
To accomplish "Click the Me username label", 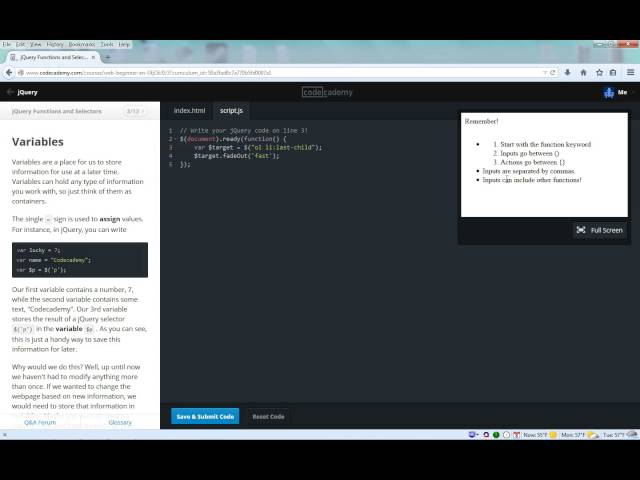I will [x=622, y=92].
